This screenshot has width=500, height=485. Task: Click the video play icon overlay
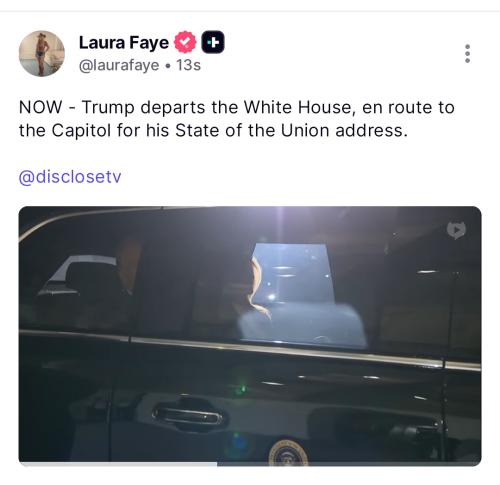(x=456, y=230)
